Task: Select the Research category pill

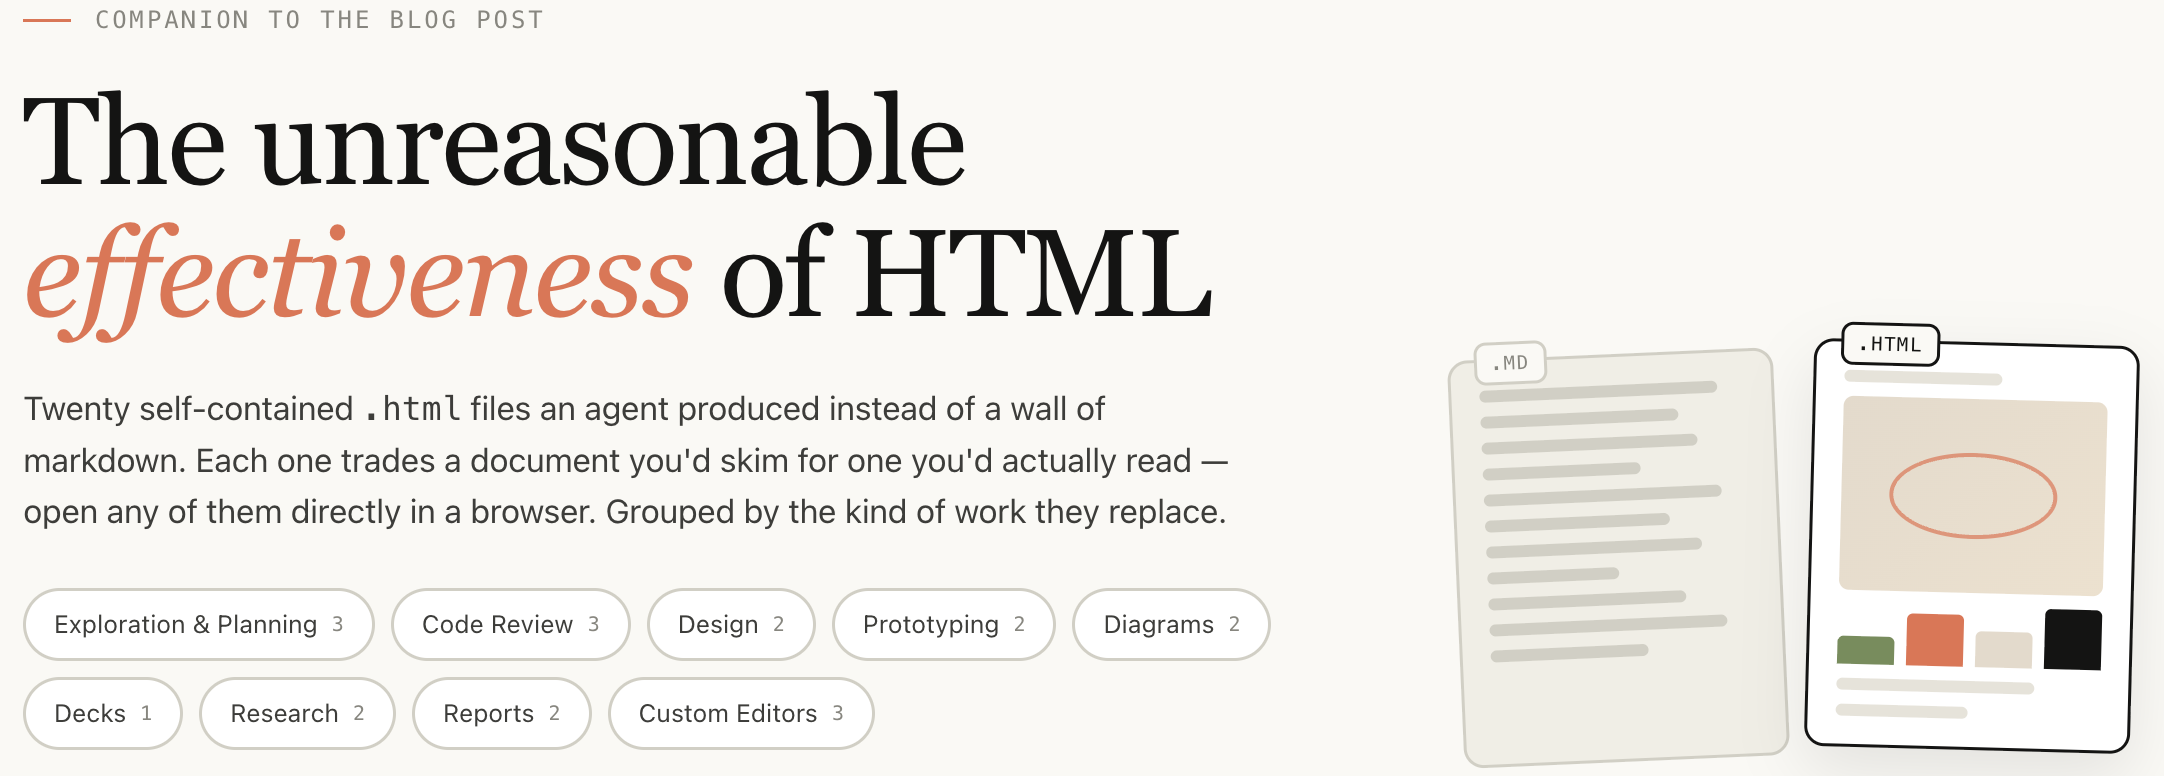Action: tap(297, 713)
